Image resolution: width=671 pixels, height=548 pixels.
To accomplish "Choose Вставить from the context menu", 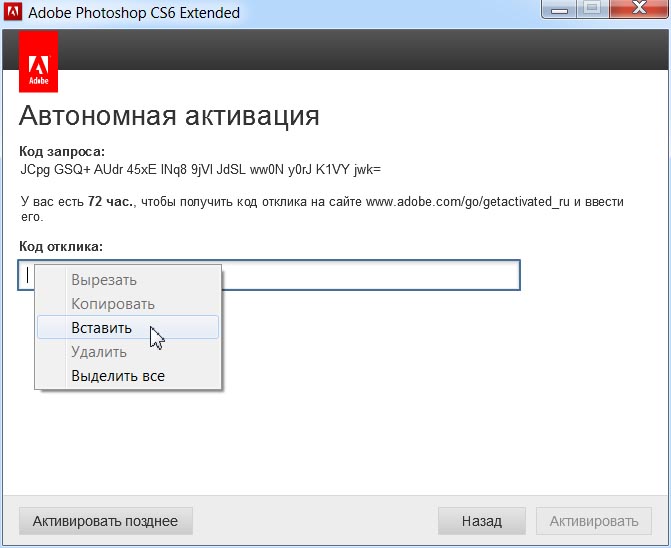I will (x=128, y=328).
